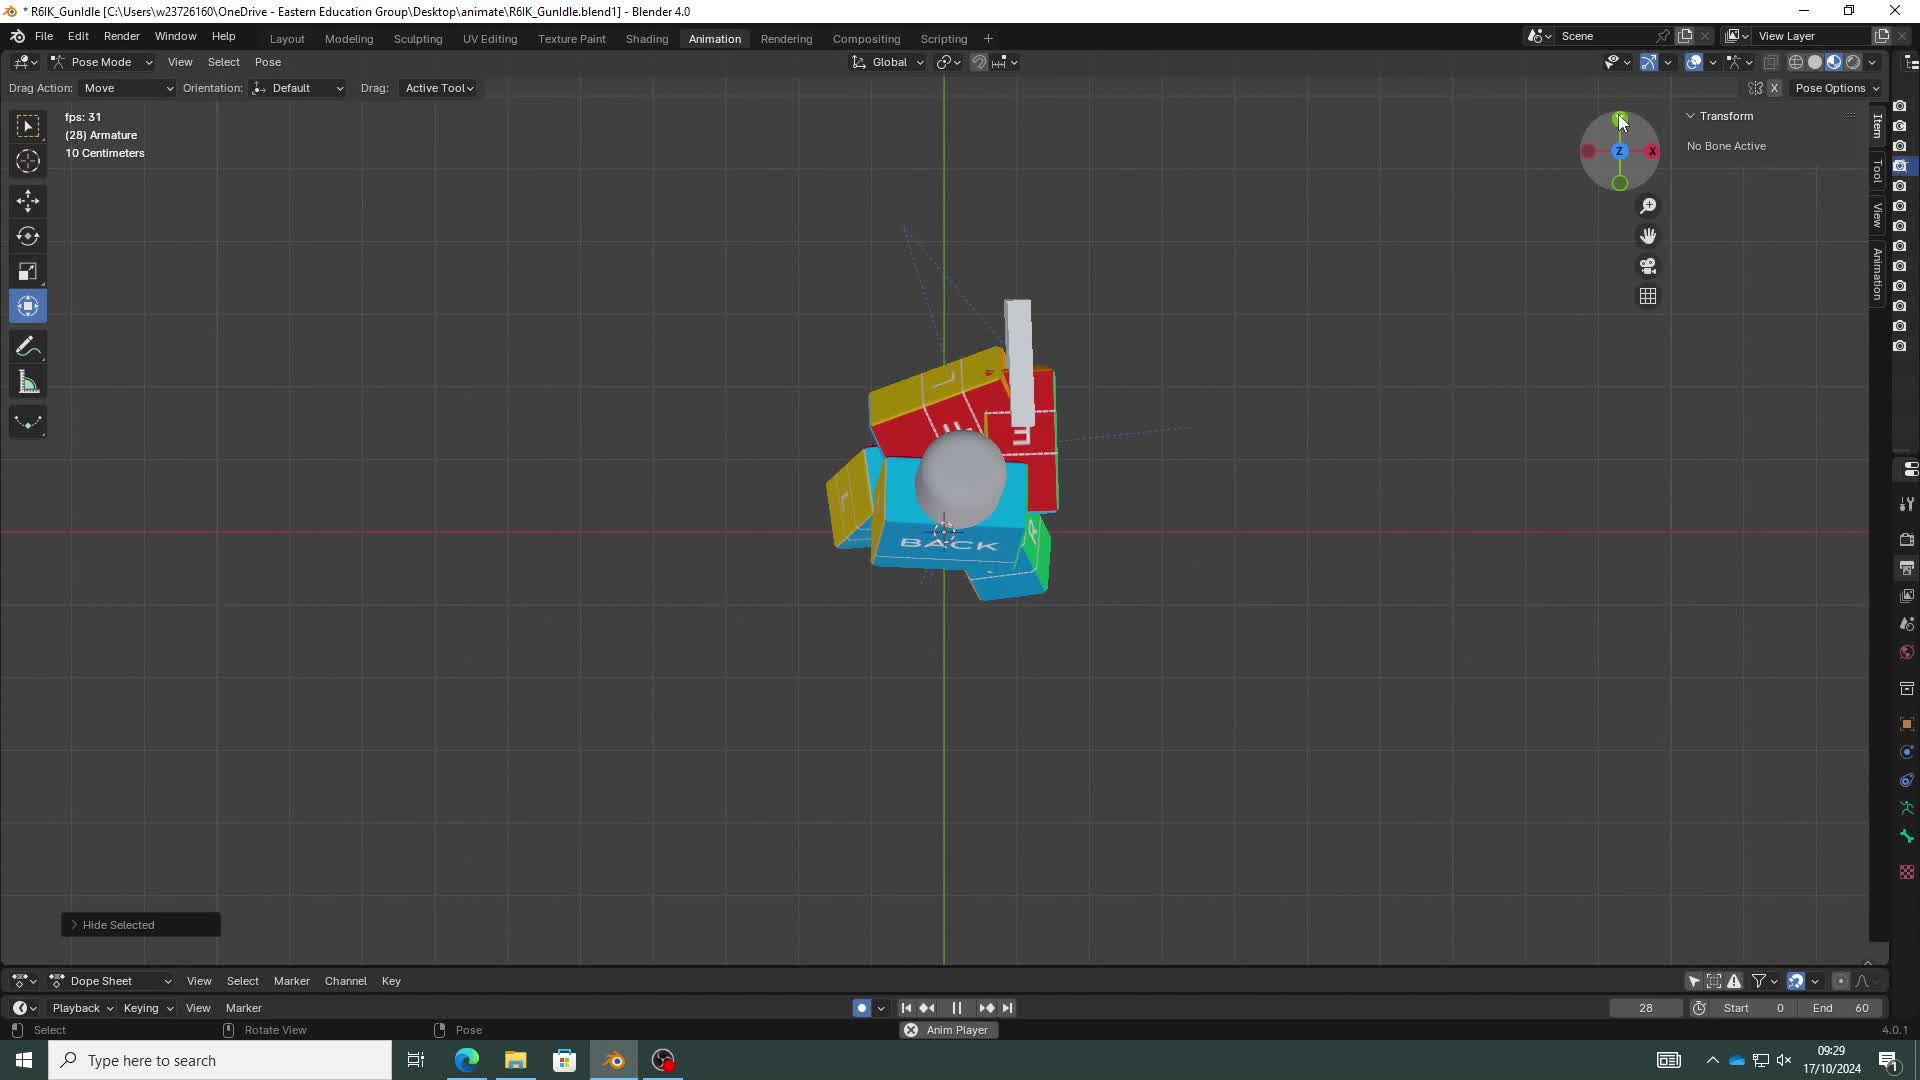This screenshot has height=1080, width=1920.
Task: Pause the animation playback
Action: click(956, 1008)
